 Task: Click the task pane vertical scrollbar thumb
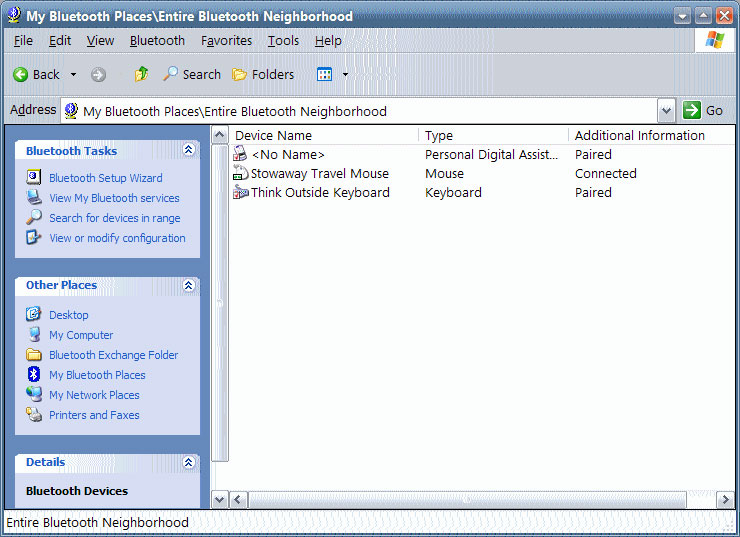(x=219, y=303)
